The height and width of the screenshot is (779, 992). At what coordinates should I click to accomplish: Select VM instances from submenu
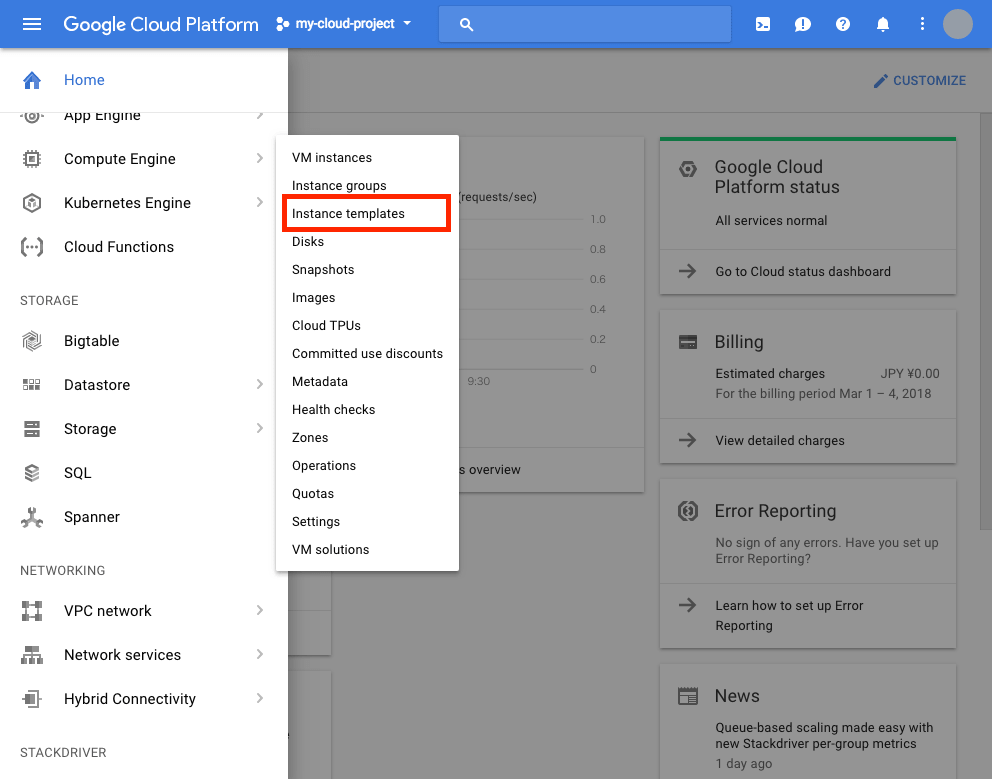367,158
